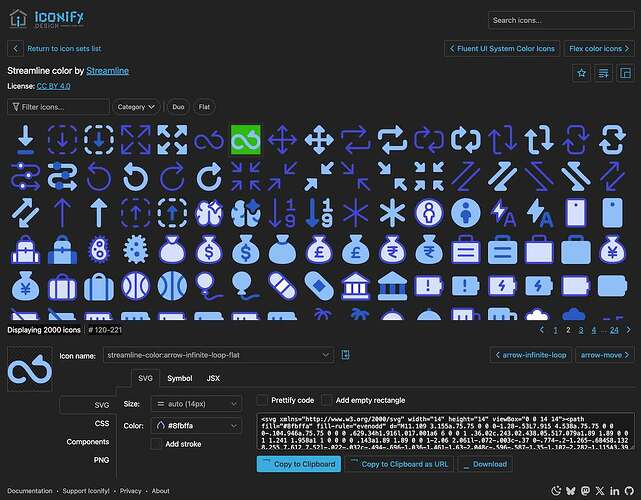Toggle the Duo filter chip
This screenshot has height=500, width=641.
tap(178, 107)
